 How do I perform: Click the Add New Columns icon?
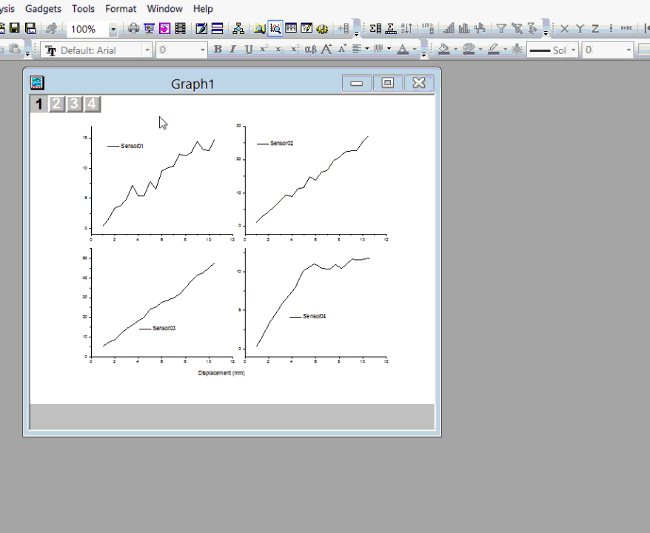[x=344, y=28]
